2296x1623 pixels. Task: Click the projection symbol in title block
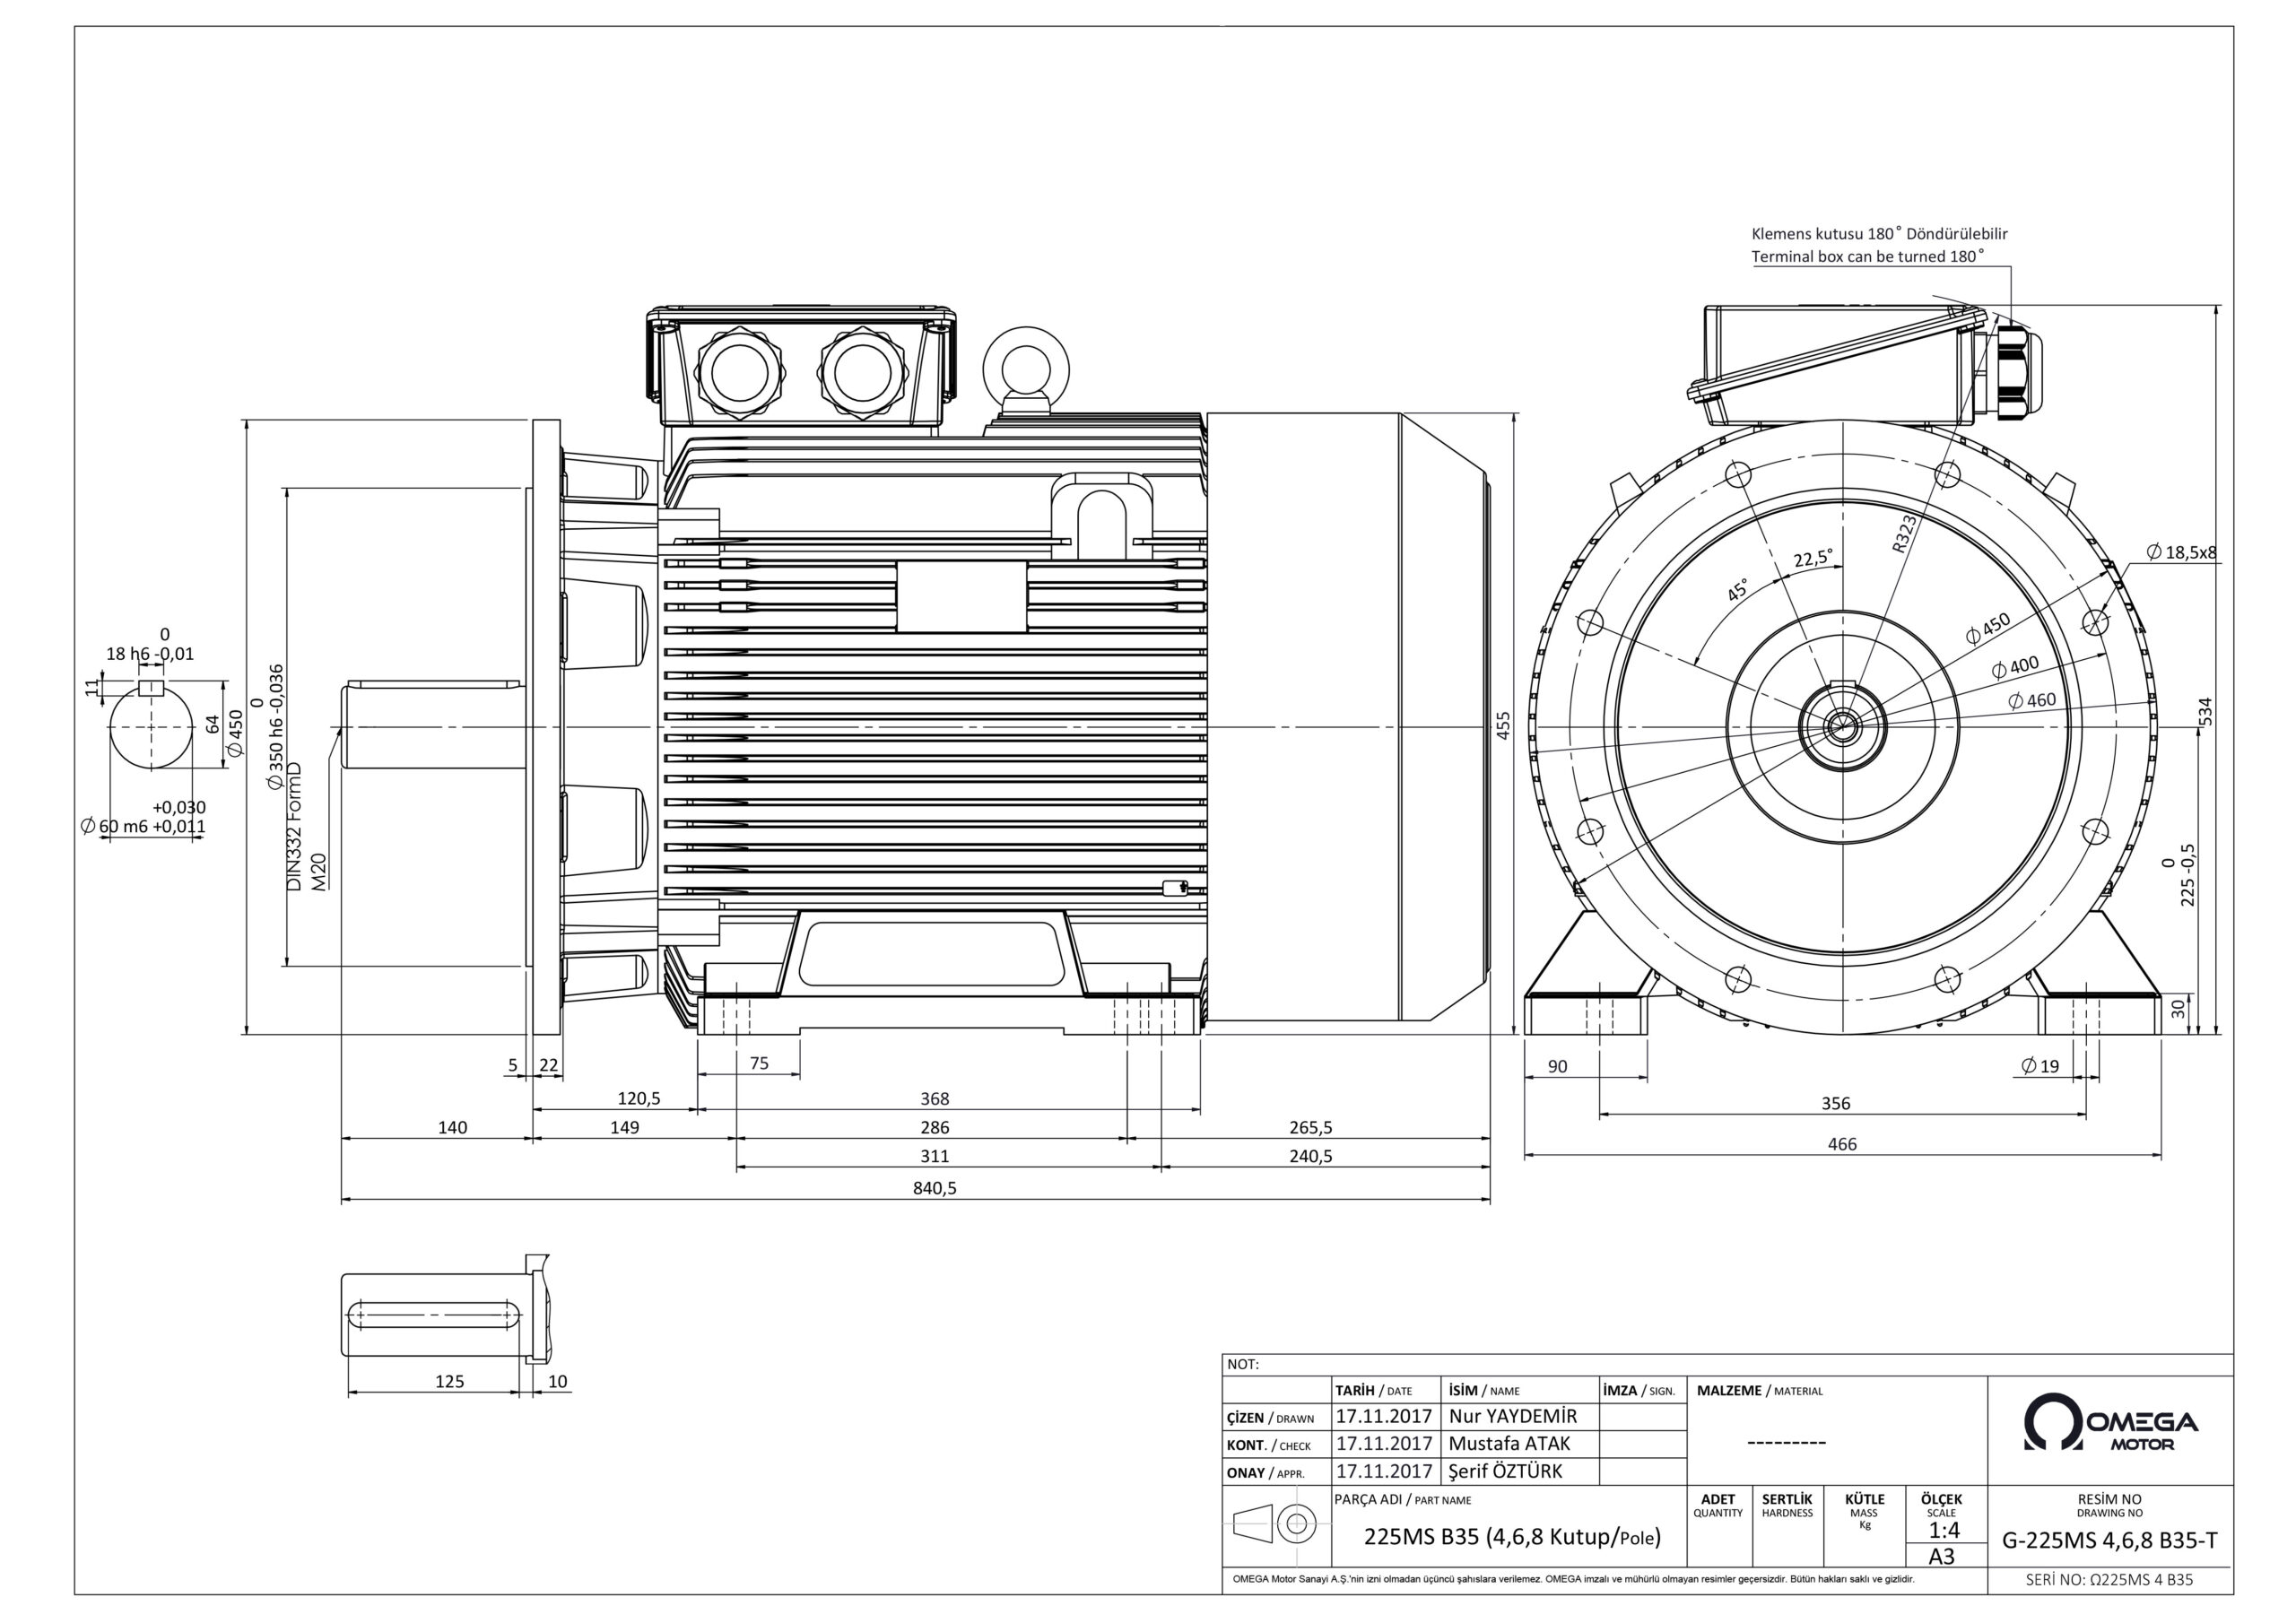[x=1277, y=1524]
